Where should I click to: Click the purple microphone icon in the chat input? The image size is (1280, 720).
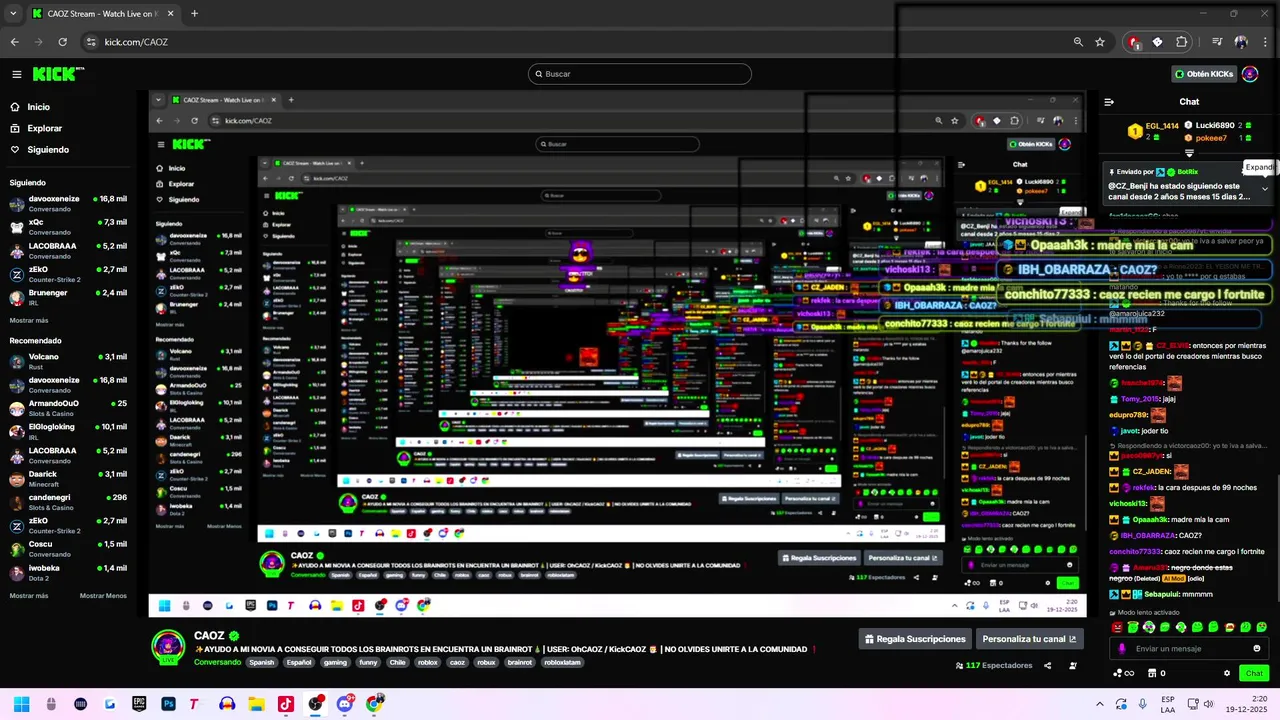point(1122,649)
